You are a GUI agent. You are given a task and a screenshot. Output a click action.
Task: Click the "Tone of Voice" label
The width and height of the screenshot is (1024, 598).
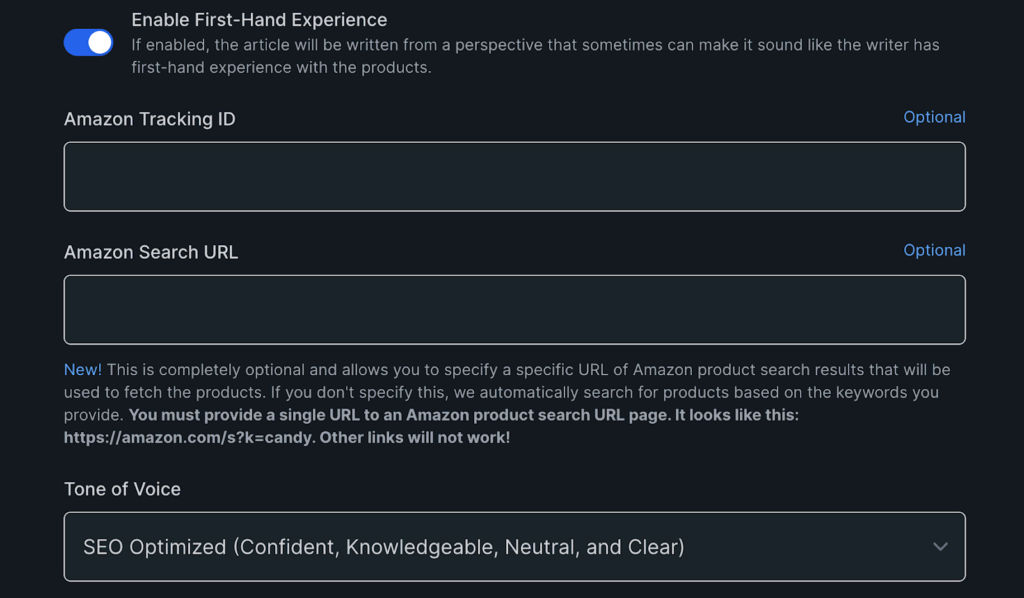click(122, 489)
